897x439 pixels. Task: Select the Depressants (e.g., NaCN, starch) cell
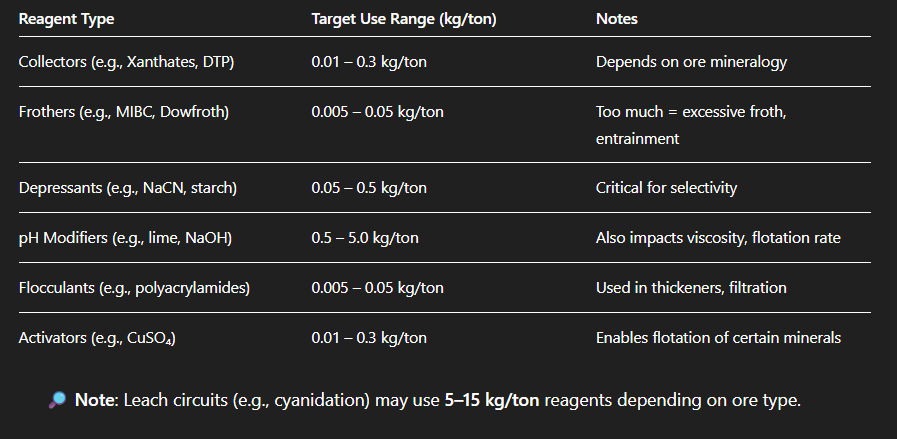[x=128, y=188]
